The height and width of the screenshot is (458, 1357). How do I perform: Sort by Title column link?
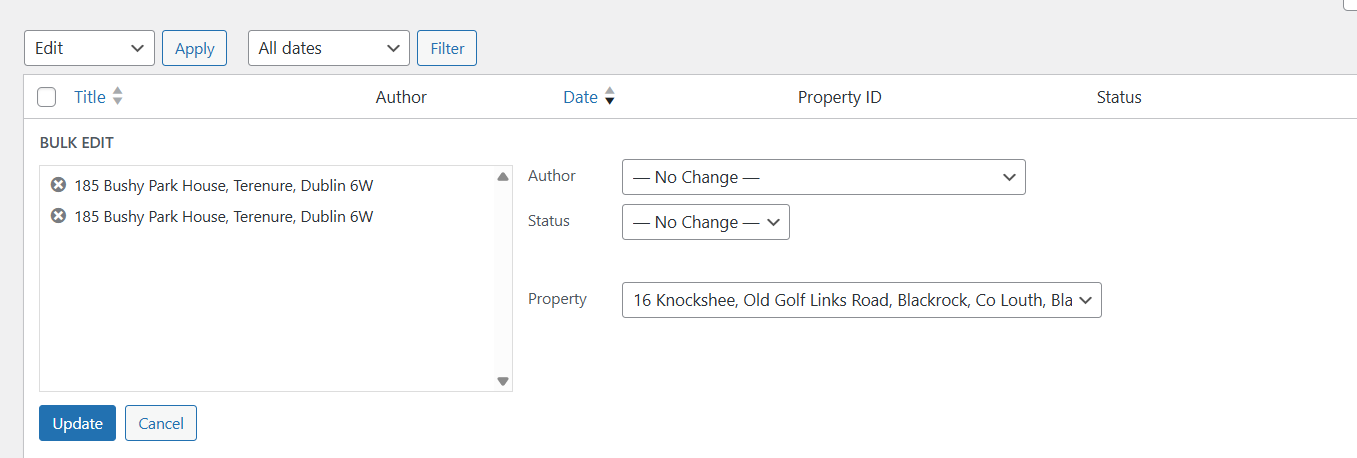(x=90, y=97)
